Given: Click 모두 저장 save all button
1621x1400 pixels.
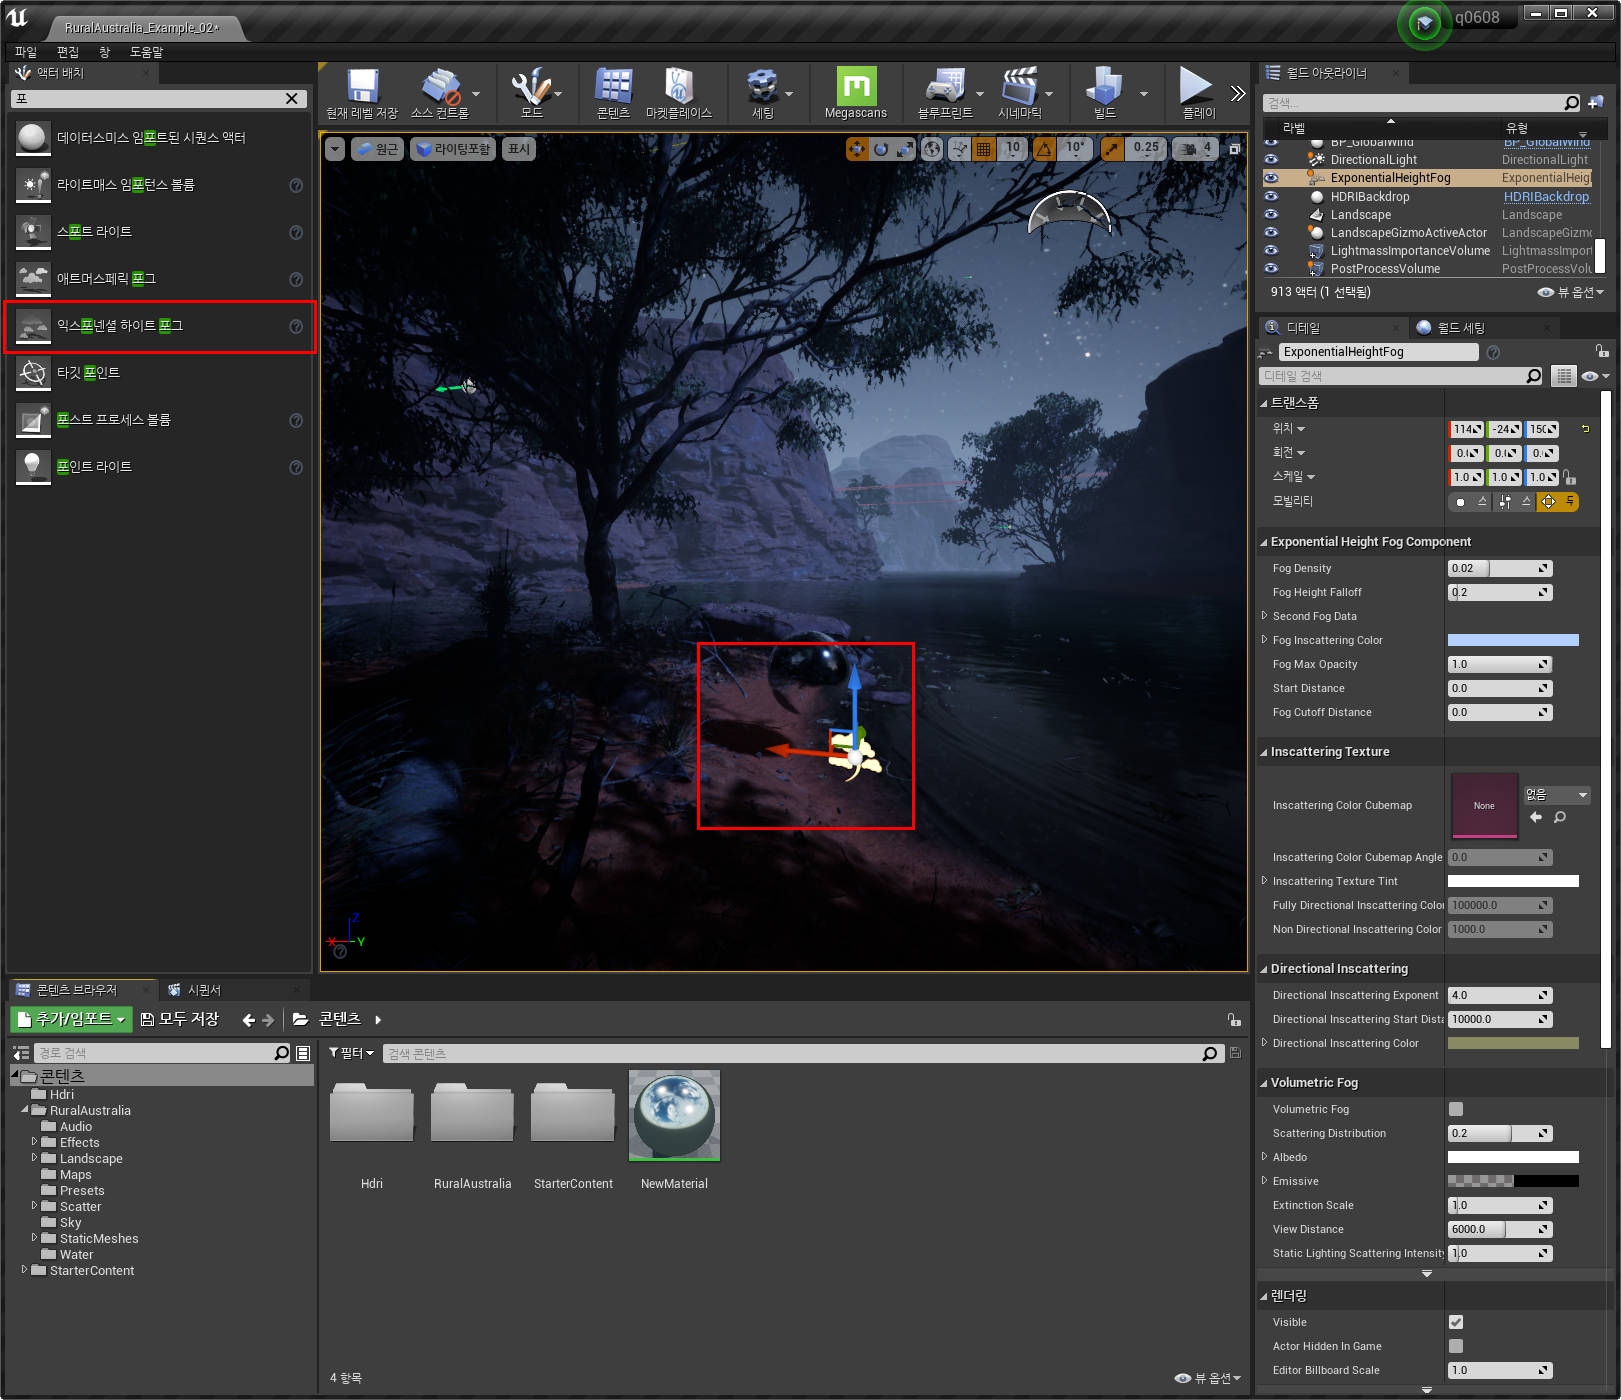Looking at the screenshot, I should point(180,1019).
